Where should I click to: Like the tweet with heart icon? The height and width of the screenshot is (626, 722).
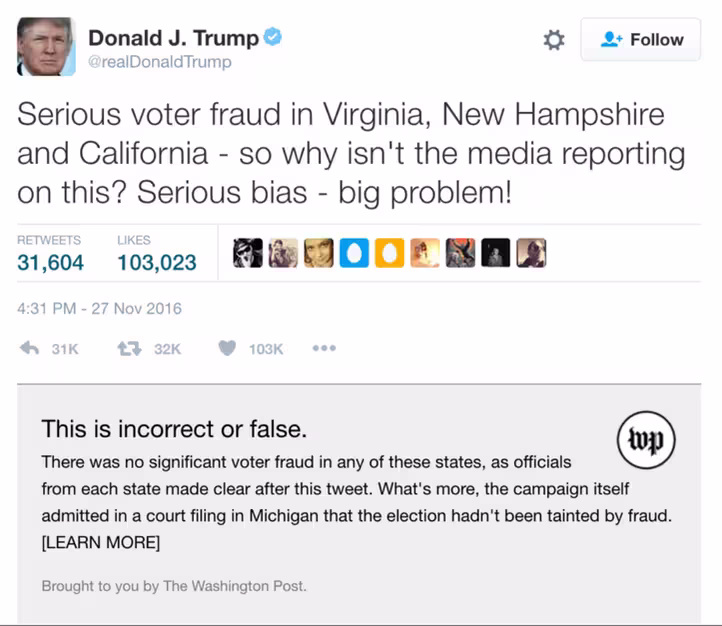(x=227, y=348)
